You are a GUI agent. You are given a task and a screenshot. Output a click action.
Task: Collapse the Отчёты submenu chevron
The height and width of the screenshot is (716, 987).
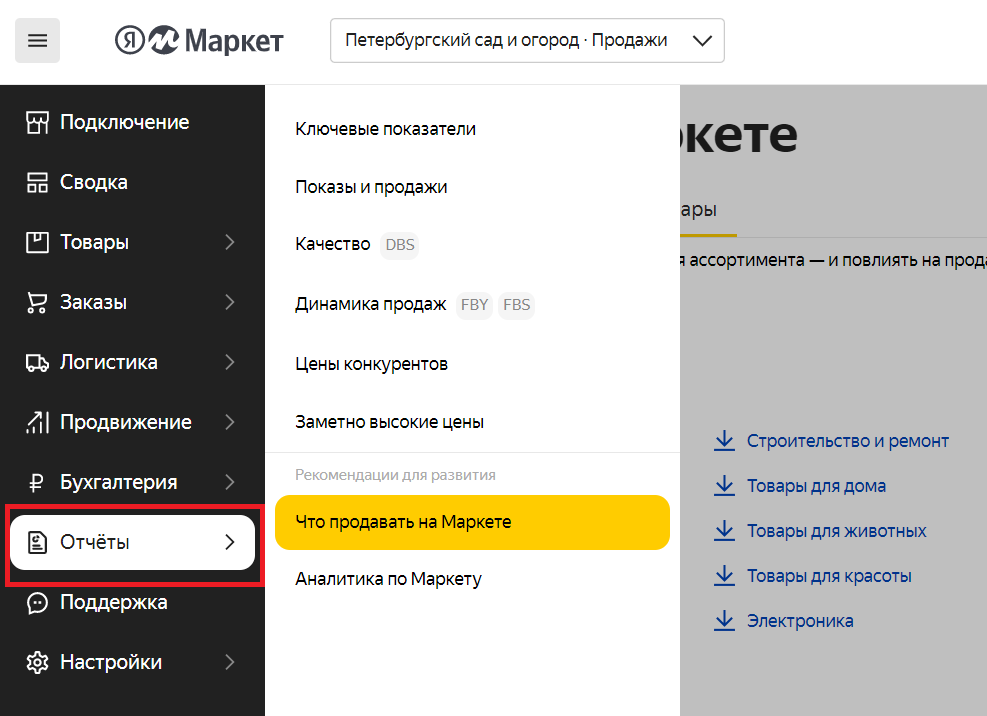tap(230, 543)
